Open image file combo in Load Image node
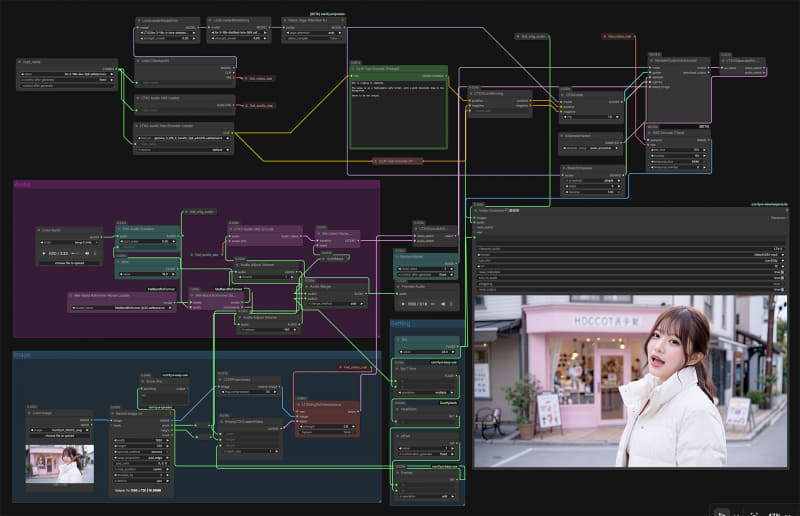 (x=60, y=430)
